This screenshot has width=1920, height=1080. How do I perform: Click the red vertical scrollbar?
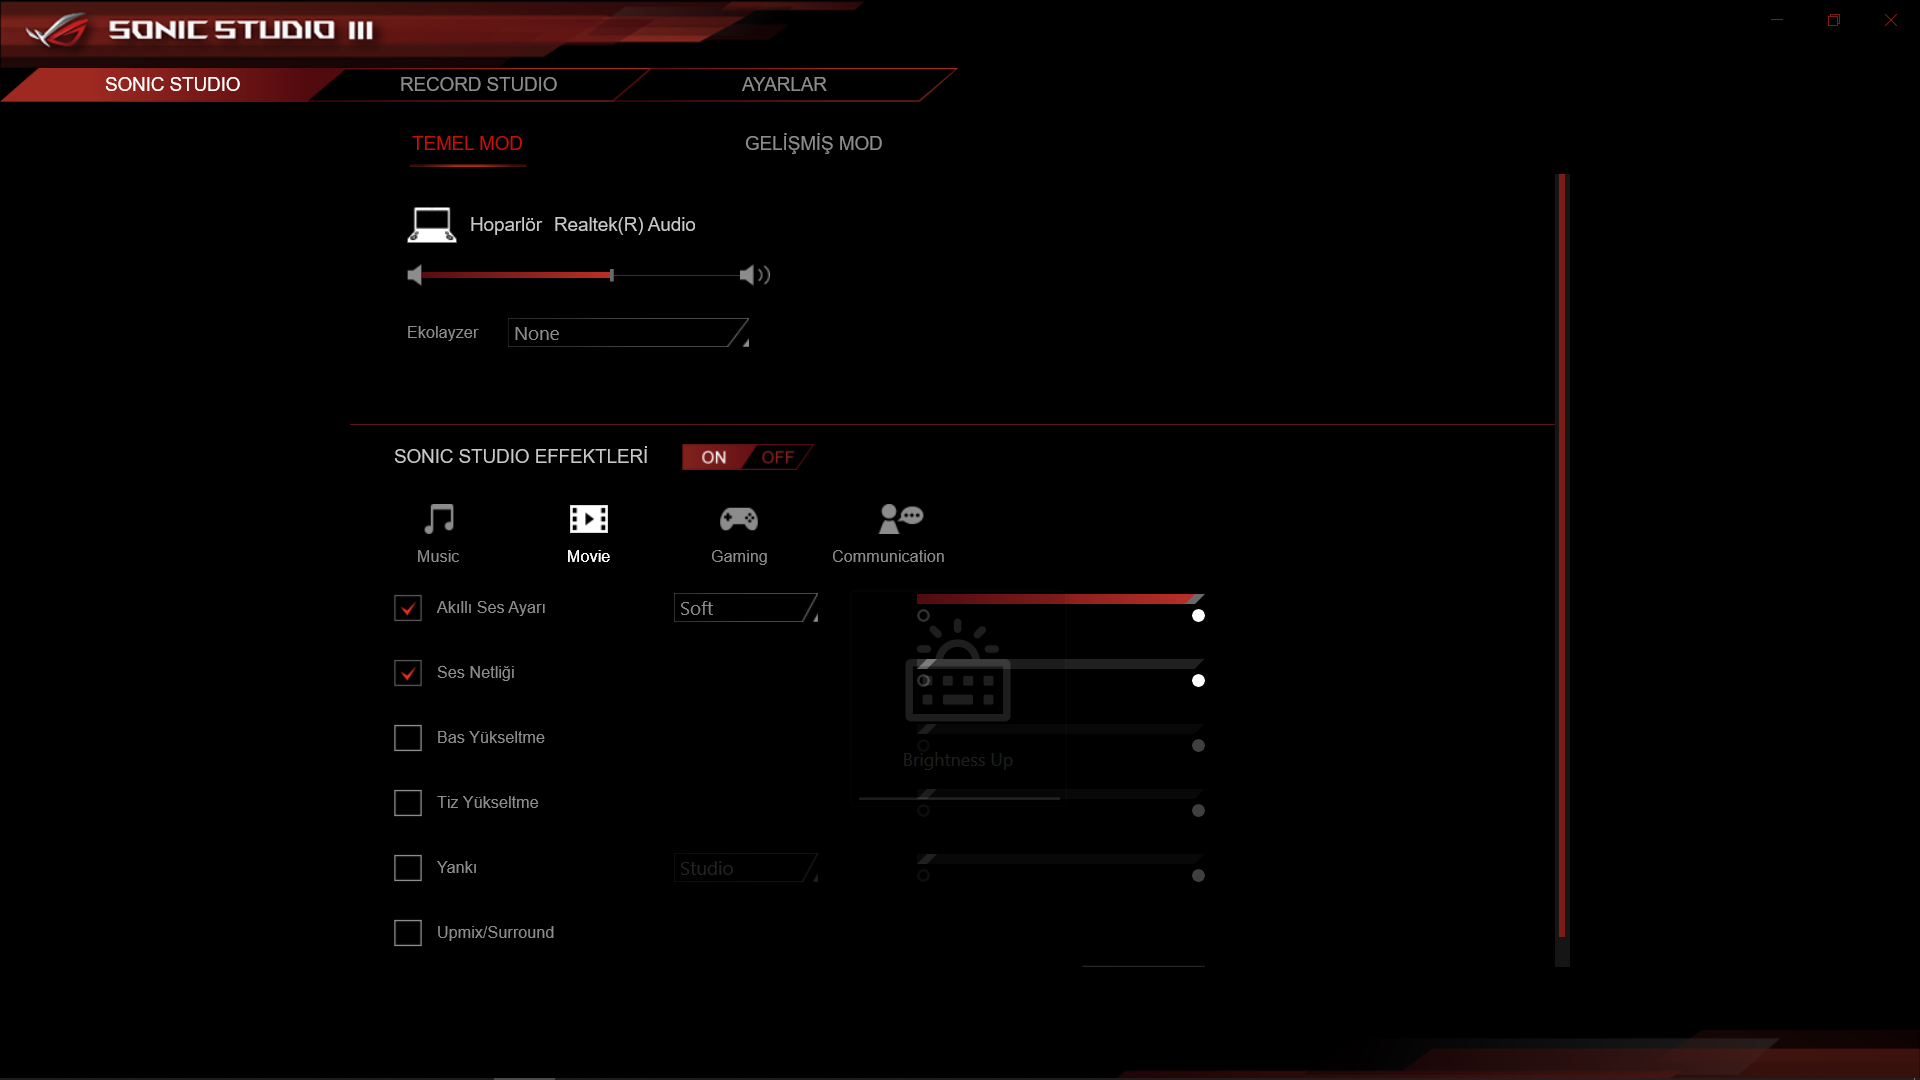1562,555
